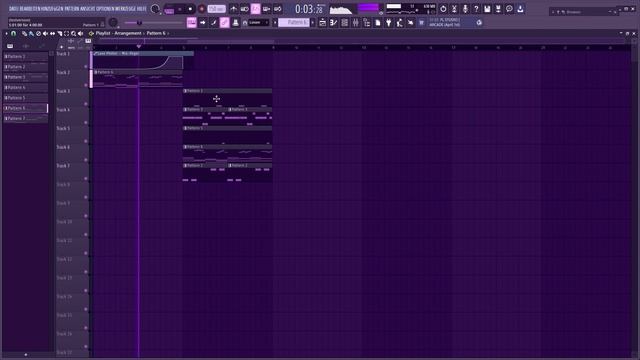Mute Track 1 via its green dot
640x360 pixels.
coord(86,66)
